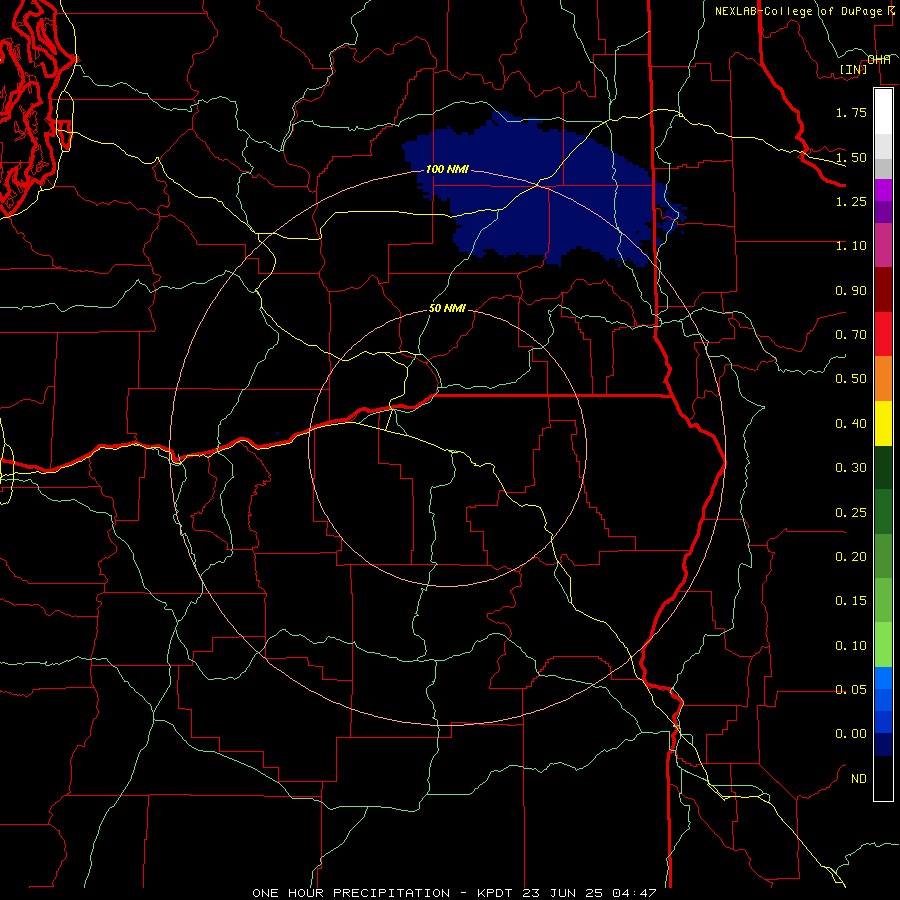Pick the yellow legend swatch
The height and width of the screenshot is (900, 900).
883,423
